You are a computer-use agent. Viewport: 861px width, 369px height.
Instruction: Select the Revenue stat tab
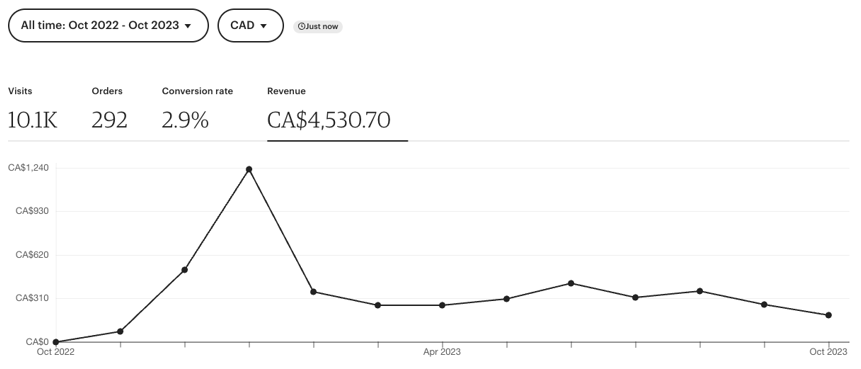[337, 113]
